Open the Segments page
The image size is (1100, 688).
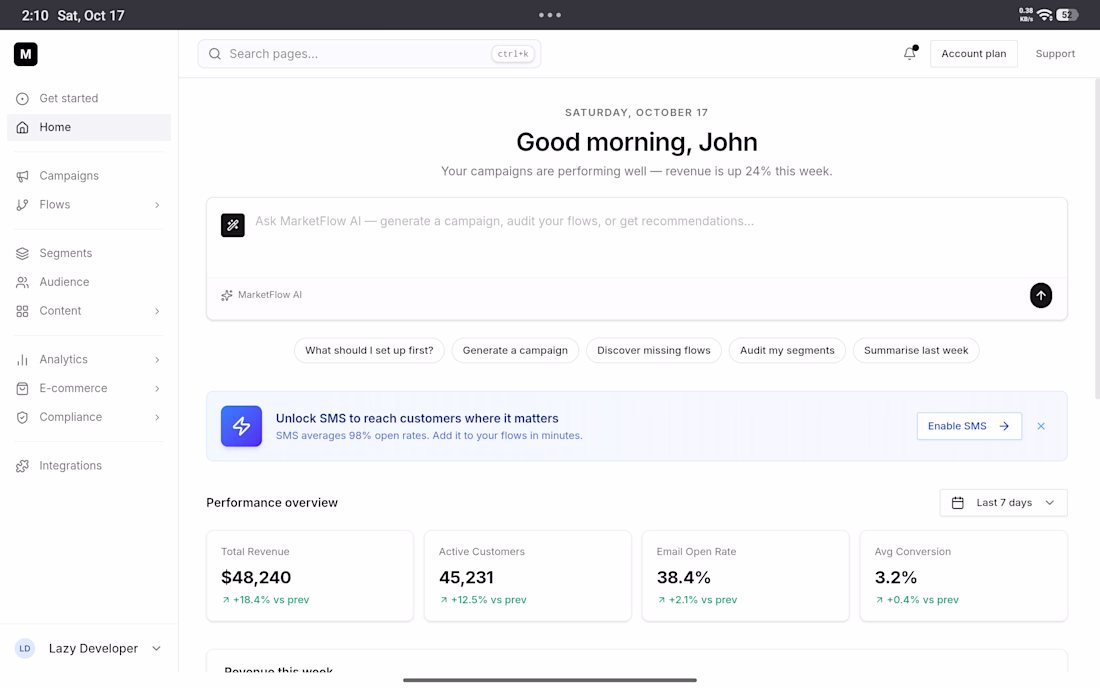[x=89, y=253]
